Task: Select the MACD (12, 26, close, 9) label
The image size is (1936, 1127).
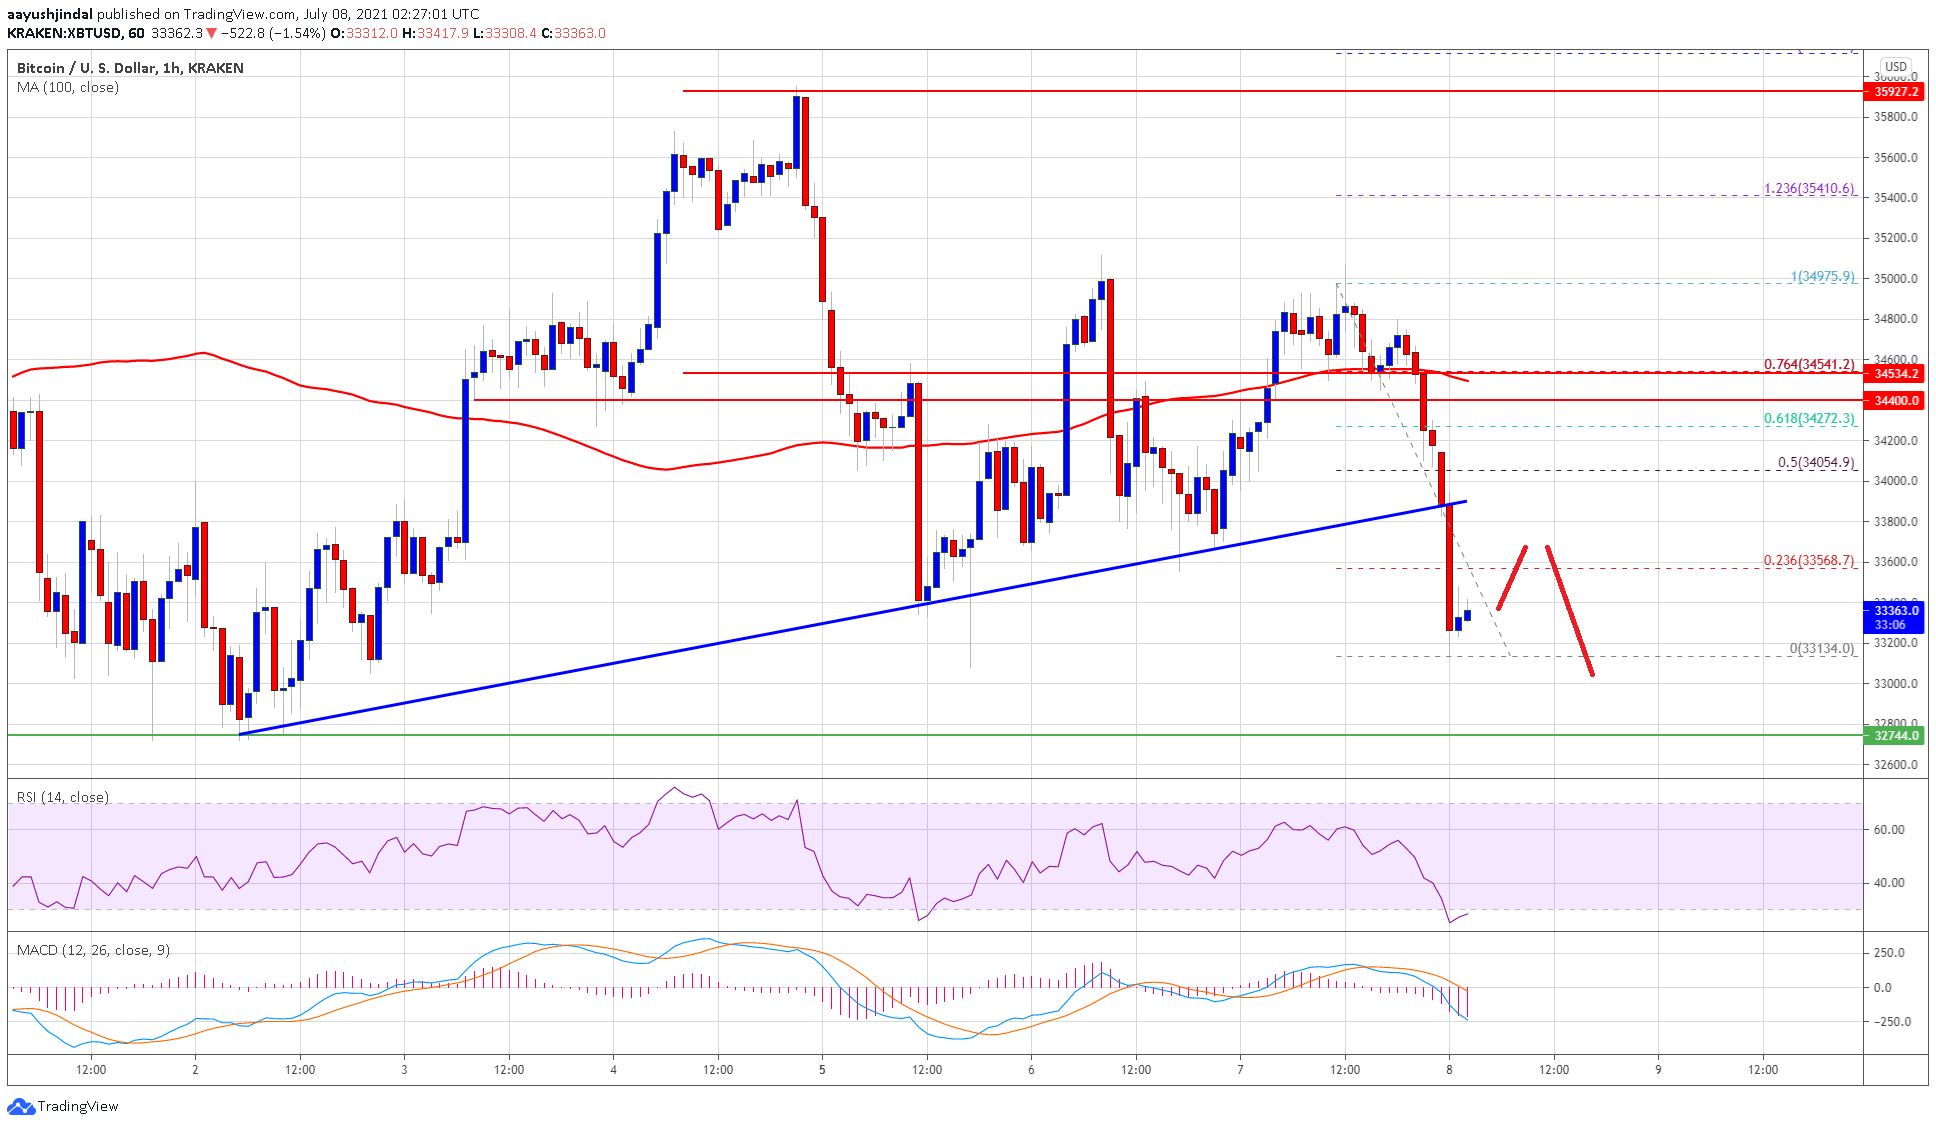Action: click(x=93, y=950)
